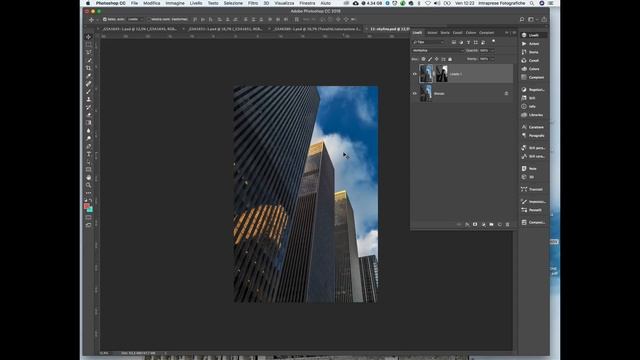The image size is (640, 360).
Task: Select the Clone Stamp tool
Action: point(89,99)
